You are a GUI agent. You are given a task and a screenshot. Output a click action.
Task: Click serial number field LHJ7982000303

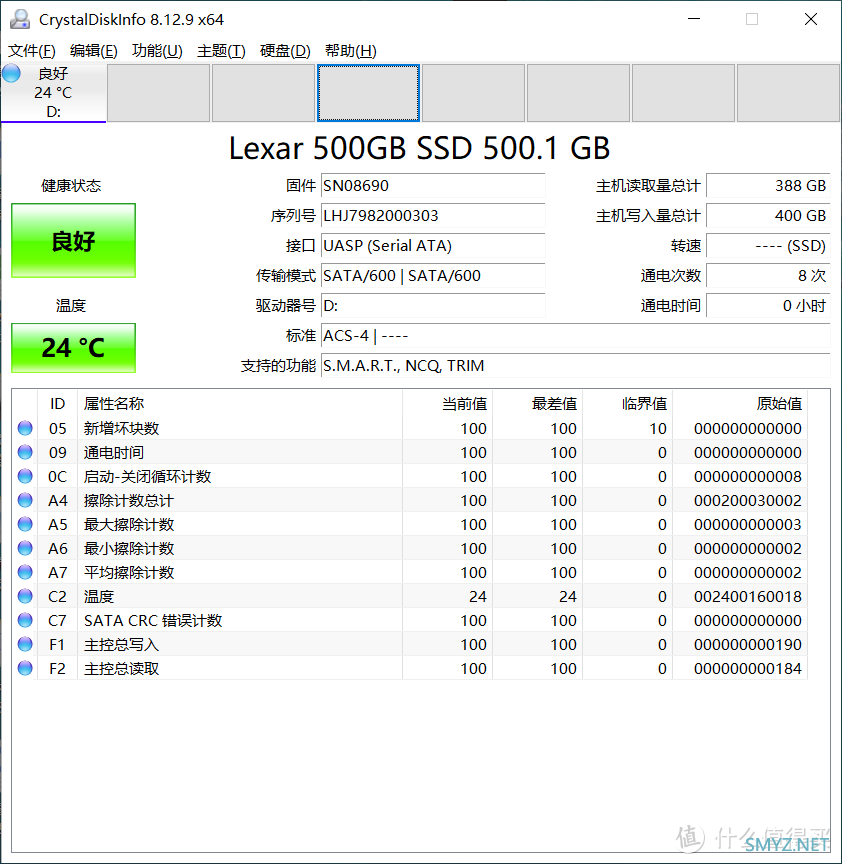click(433, 215)
